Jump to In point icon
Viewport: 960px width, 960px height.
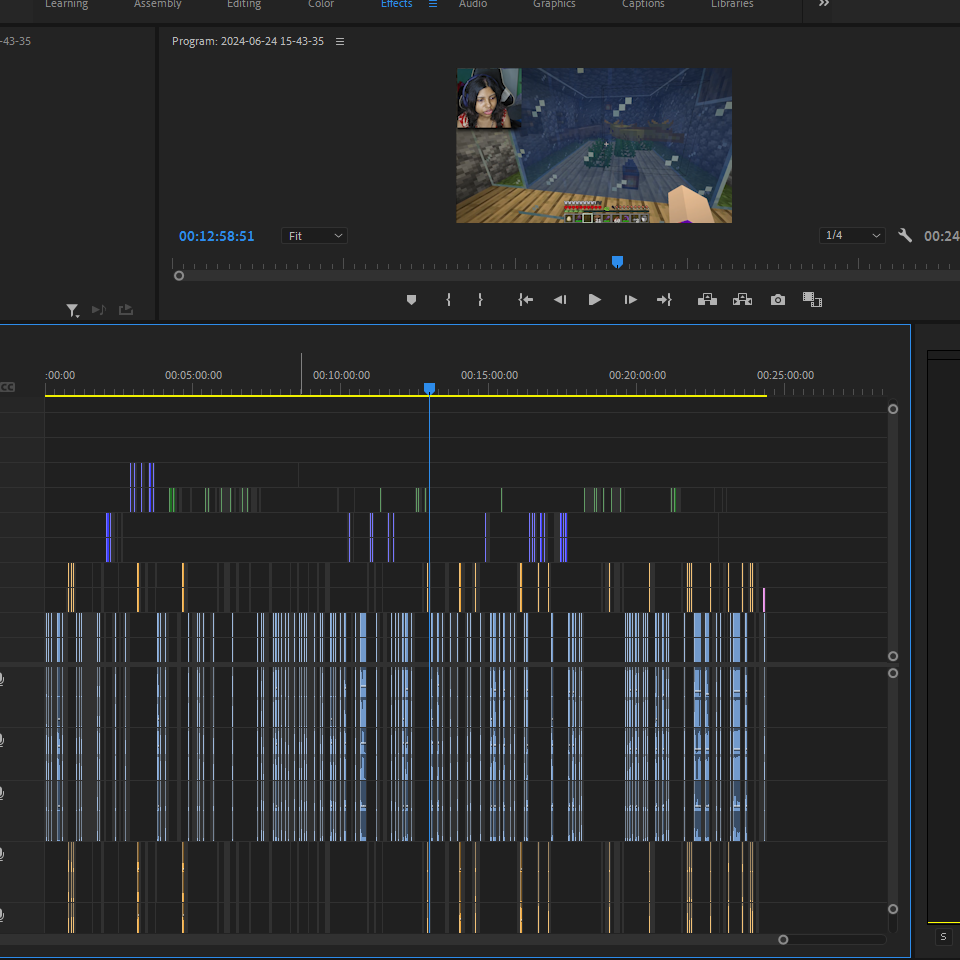point(525,299)
